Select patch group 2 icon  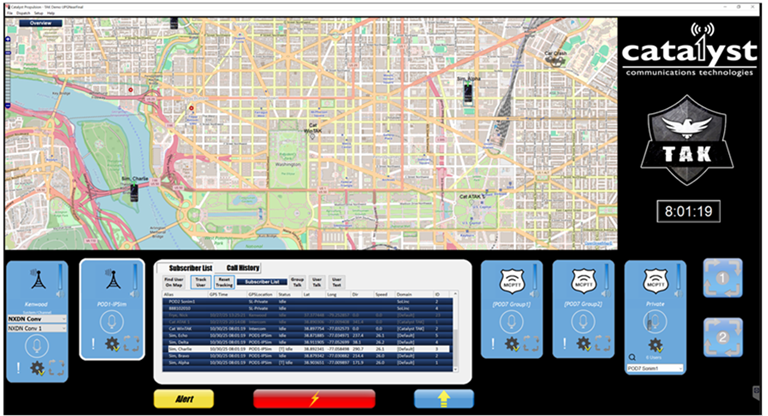click(x=723, y=338)
